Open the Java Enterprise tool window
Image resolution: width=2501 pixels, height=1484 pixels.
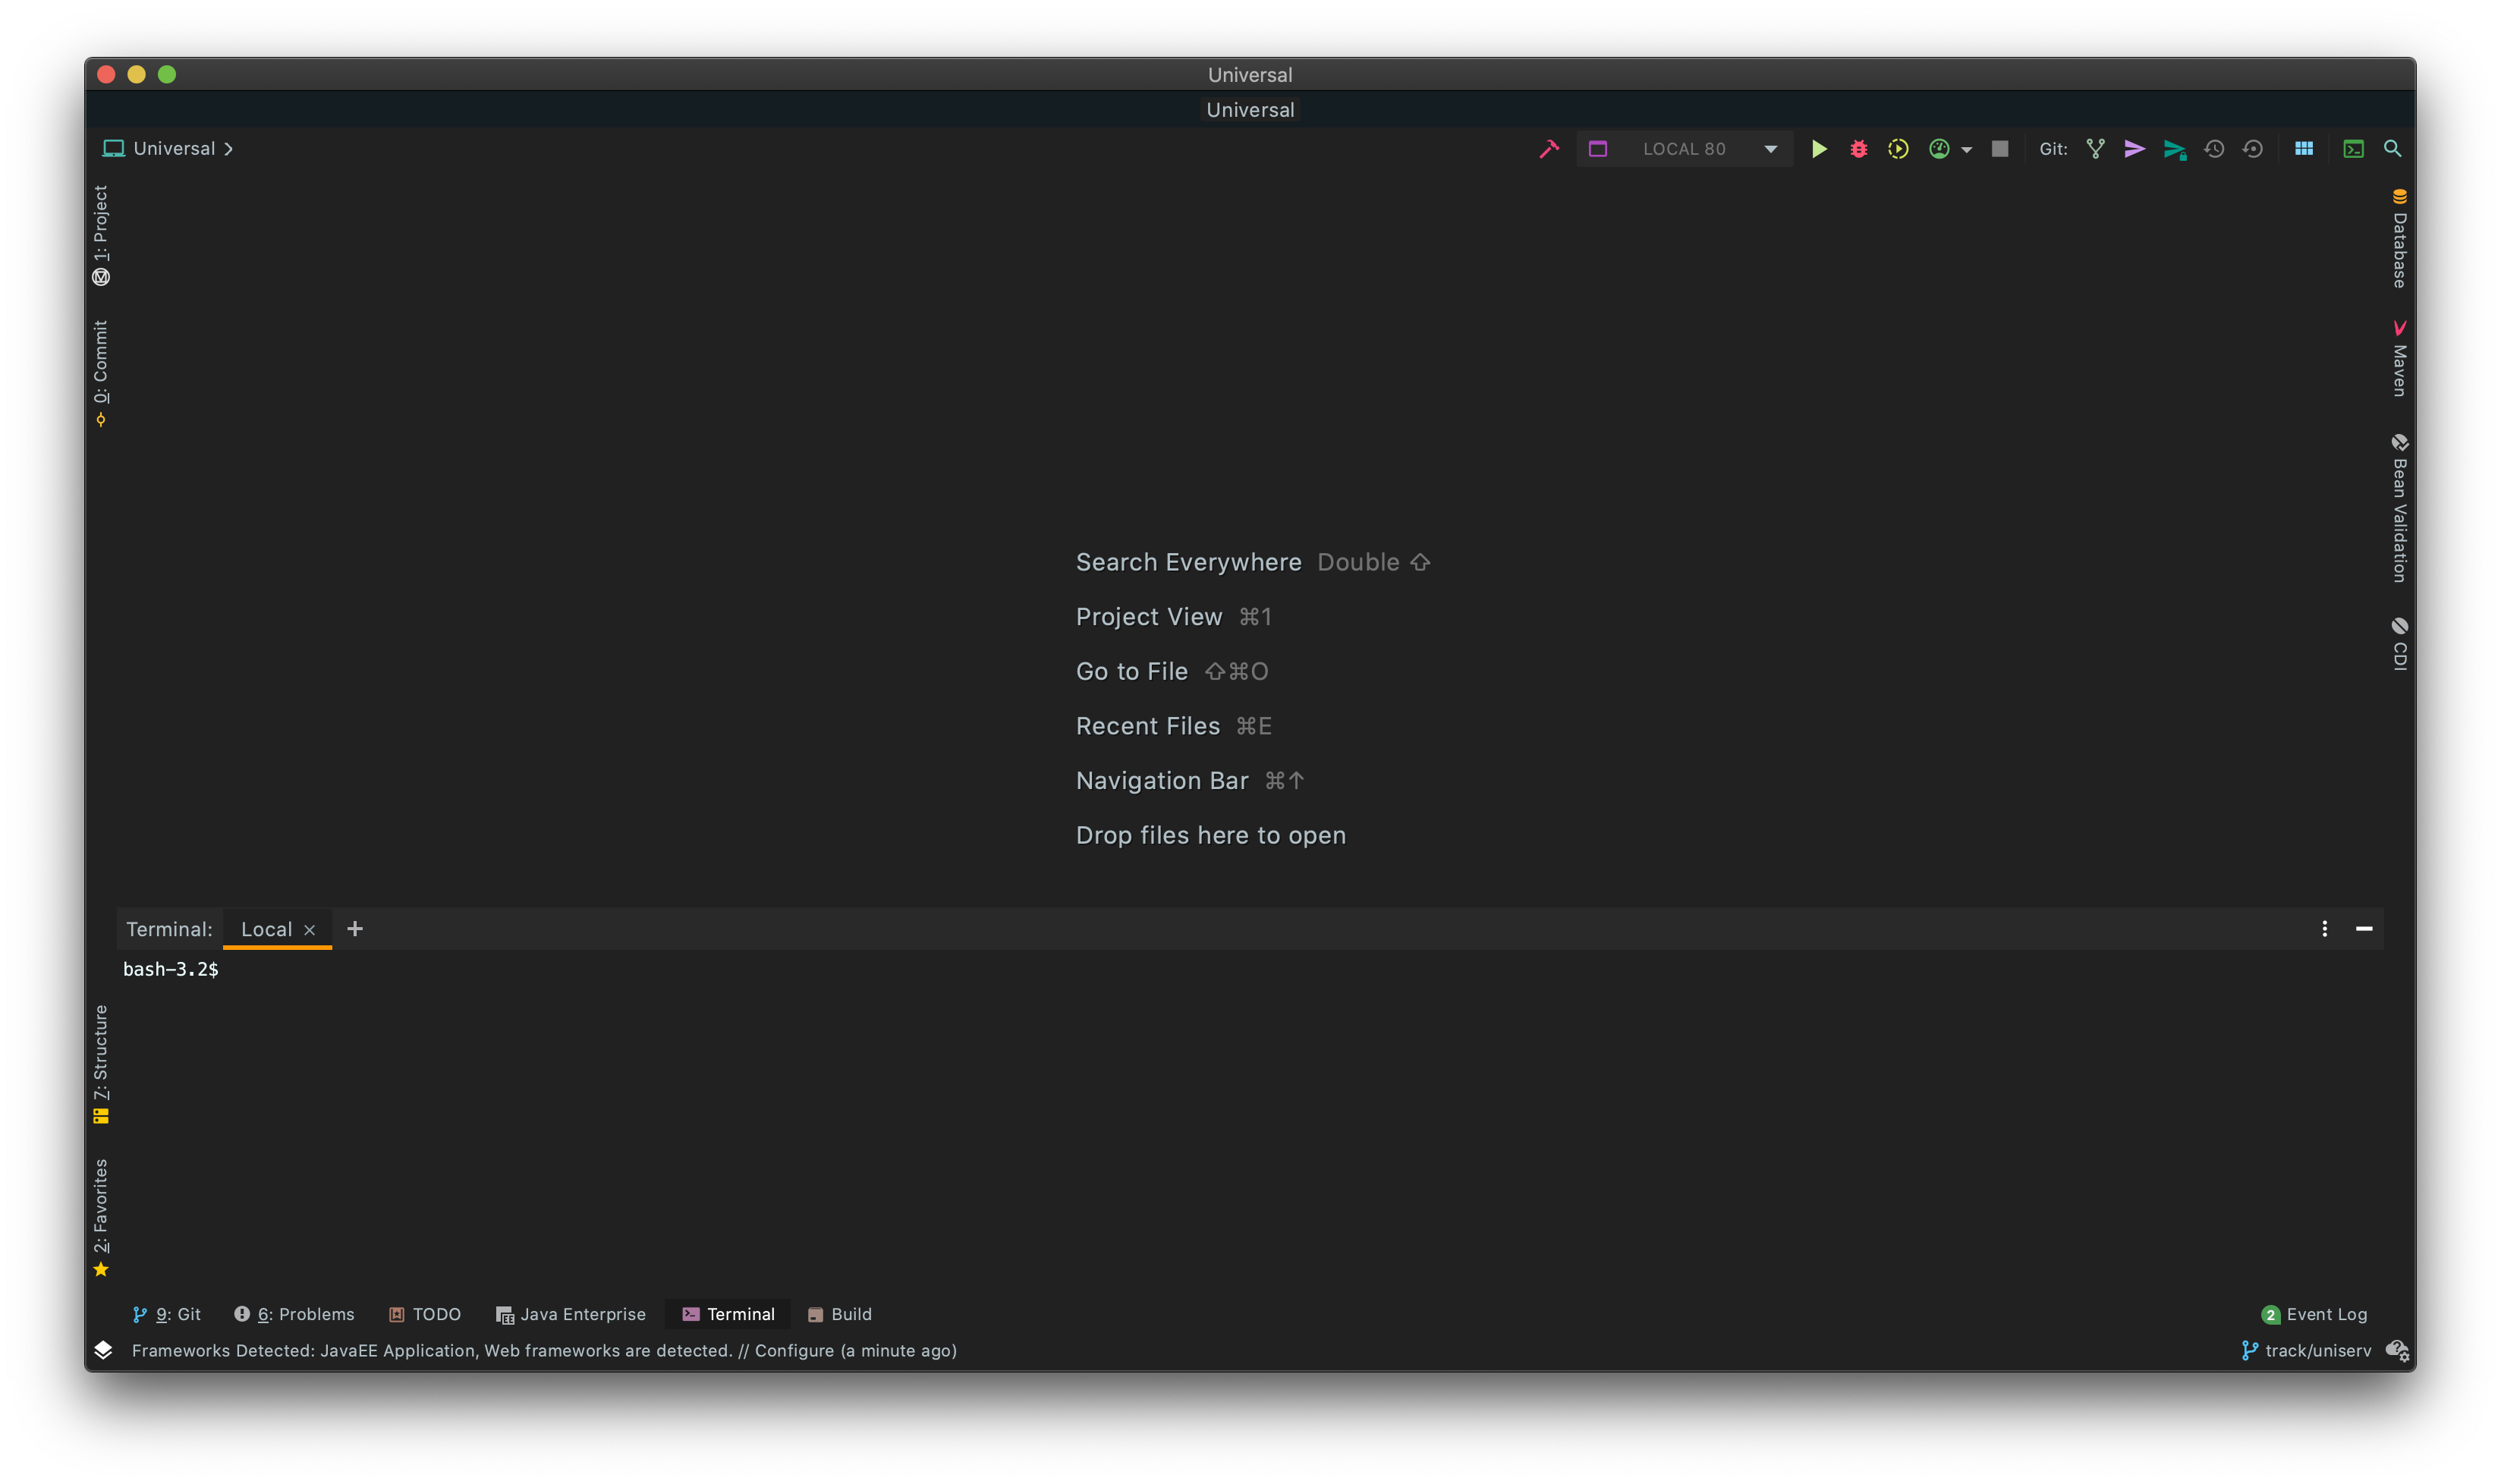pos(571,1314)
